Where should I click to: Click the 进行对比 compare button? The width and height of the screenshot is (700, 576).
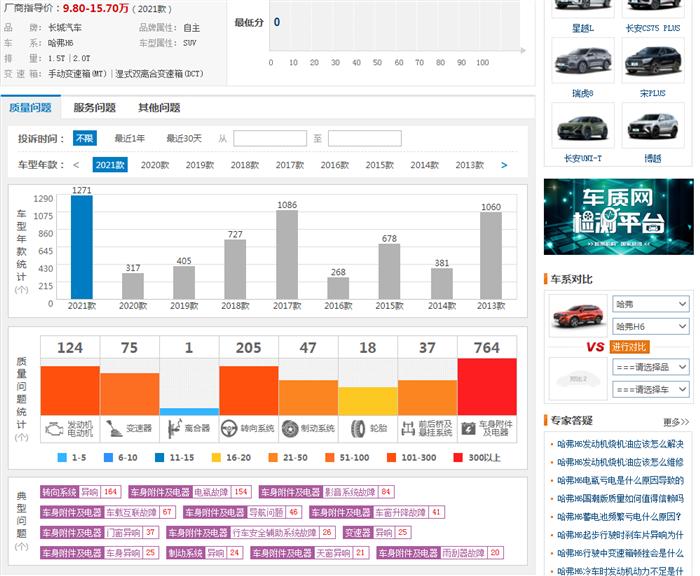[x=629, y=346]
